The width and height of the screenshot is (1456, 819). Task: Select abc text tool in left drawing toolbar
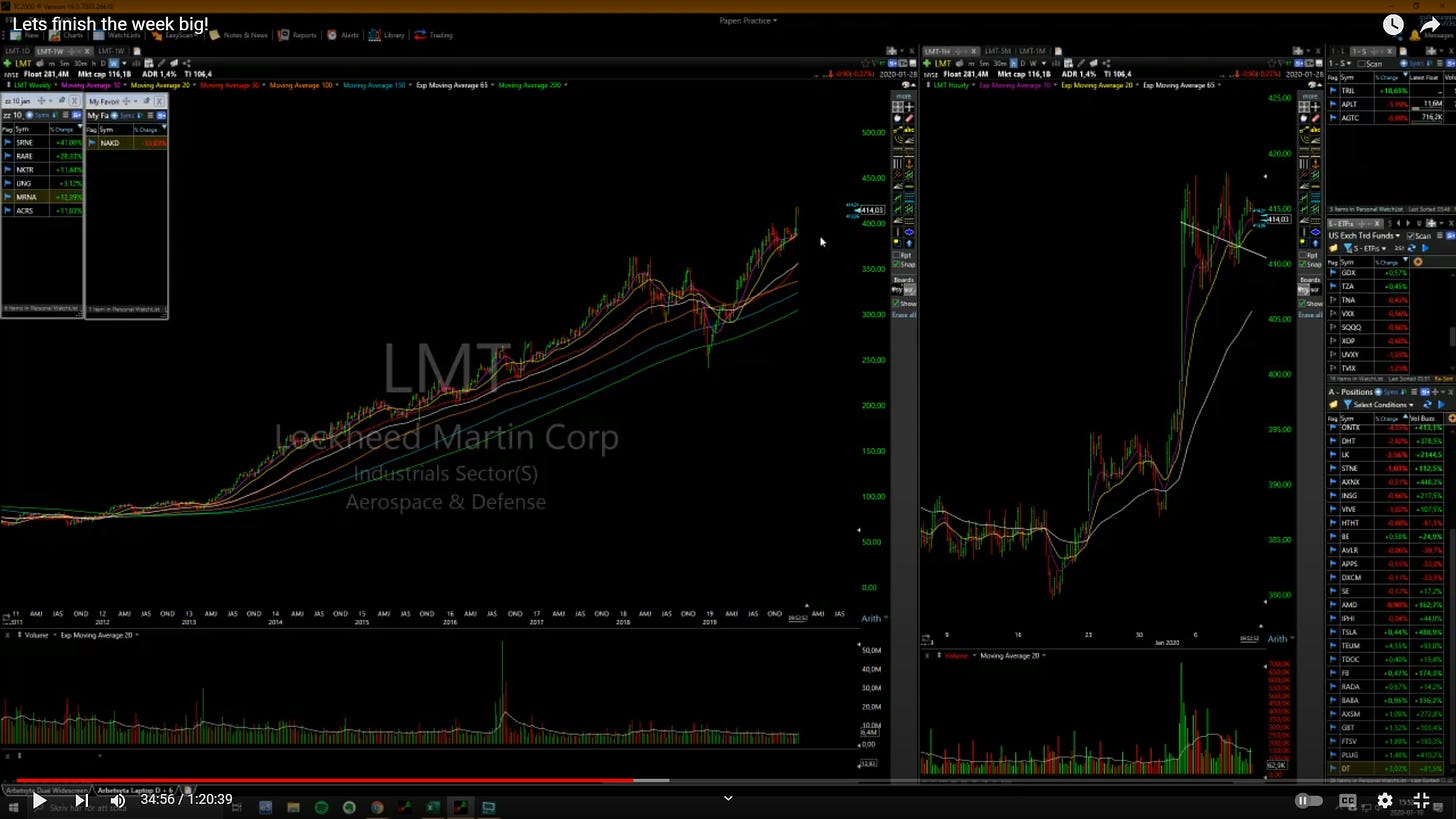click(909, 130)
